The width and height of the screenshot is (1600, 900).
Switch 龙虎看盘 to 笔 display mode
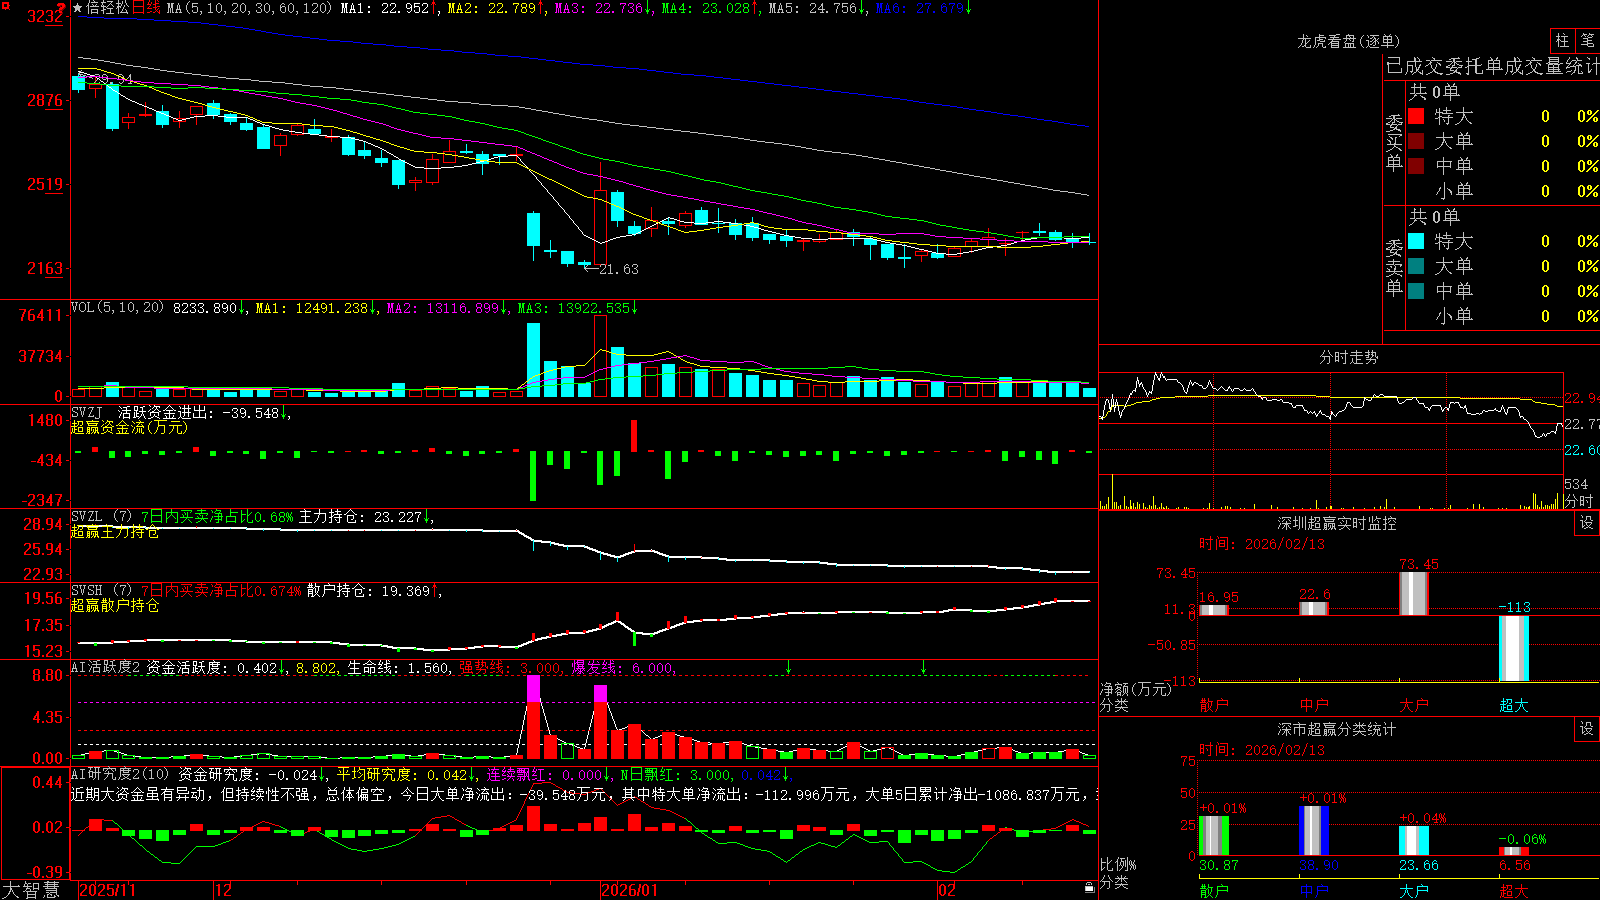pyautogui.click(x=1587, y=40)
